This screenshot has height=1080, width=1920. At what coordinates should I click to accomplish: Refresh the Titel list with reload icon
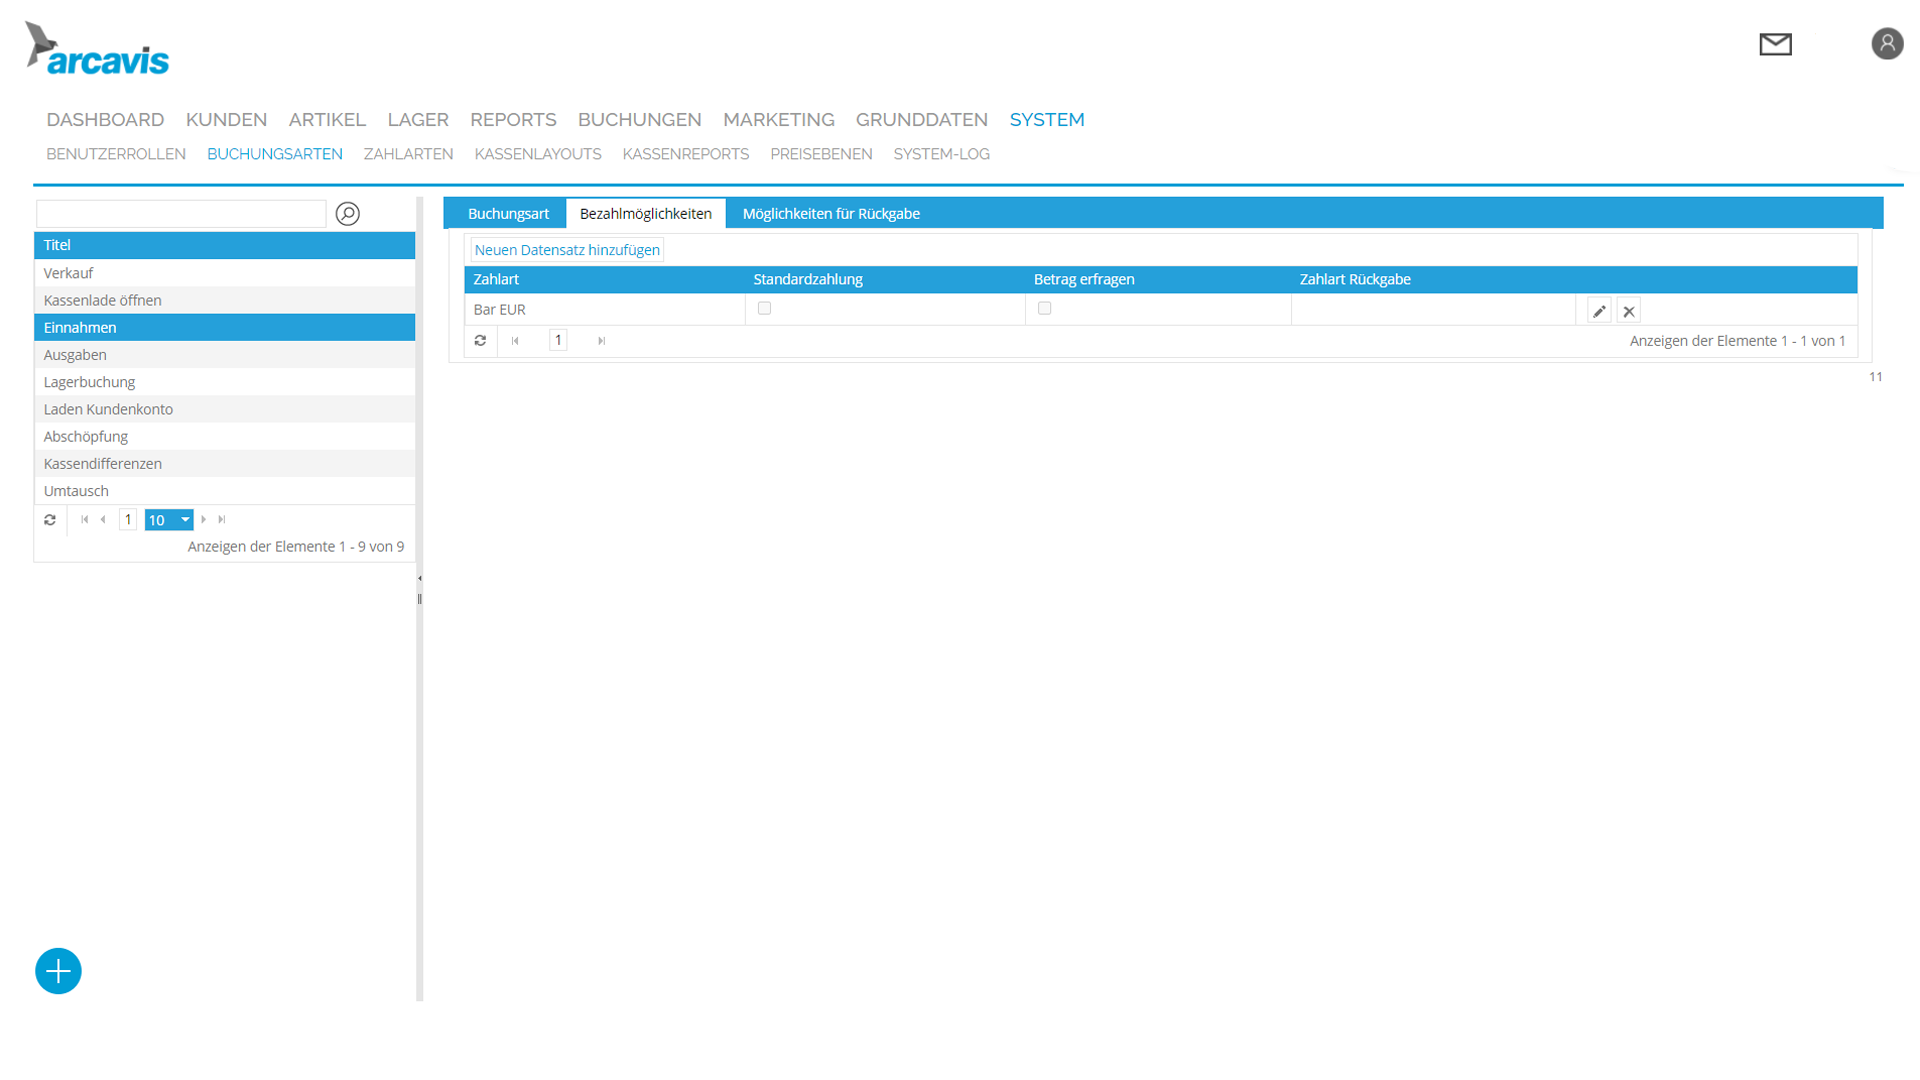50,520
